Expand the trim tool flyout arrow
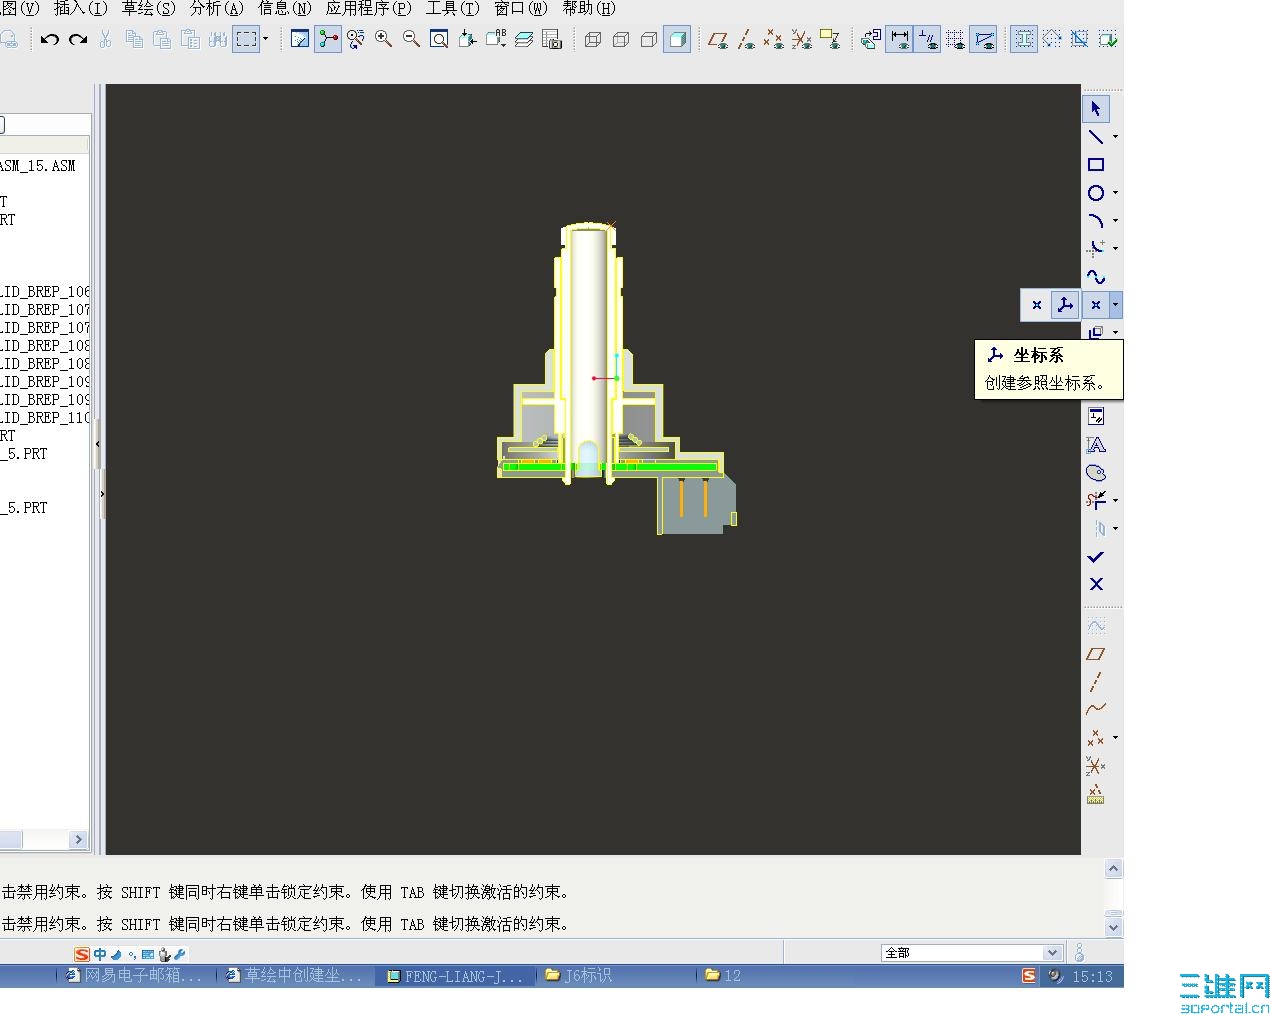Image resolution: width=1280 pixels, height=1024 pixels. (x=1115, y=501)
